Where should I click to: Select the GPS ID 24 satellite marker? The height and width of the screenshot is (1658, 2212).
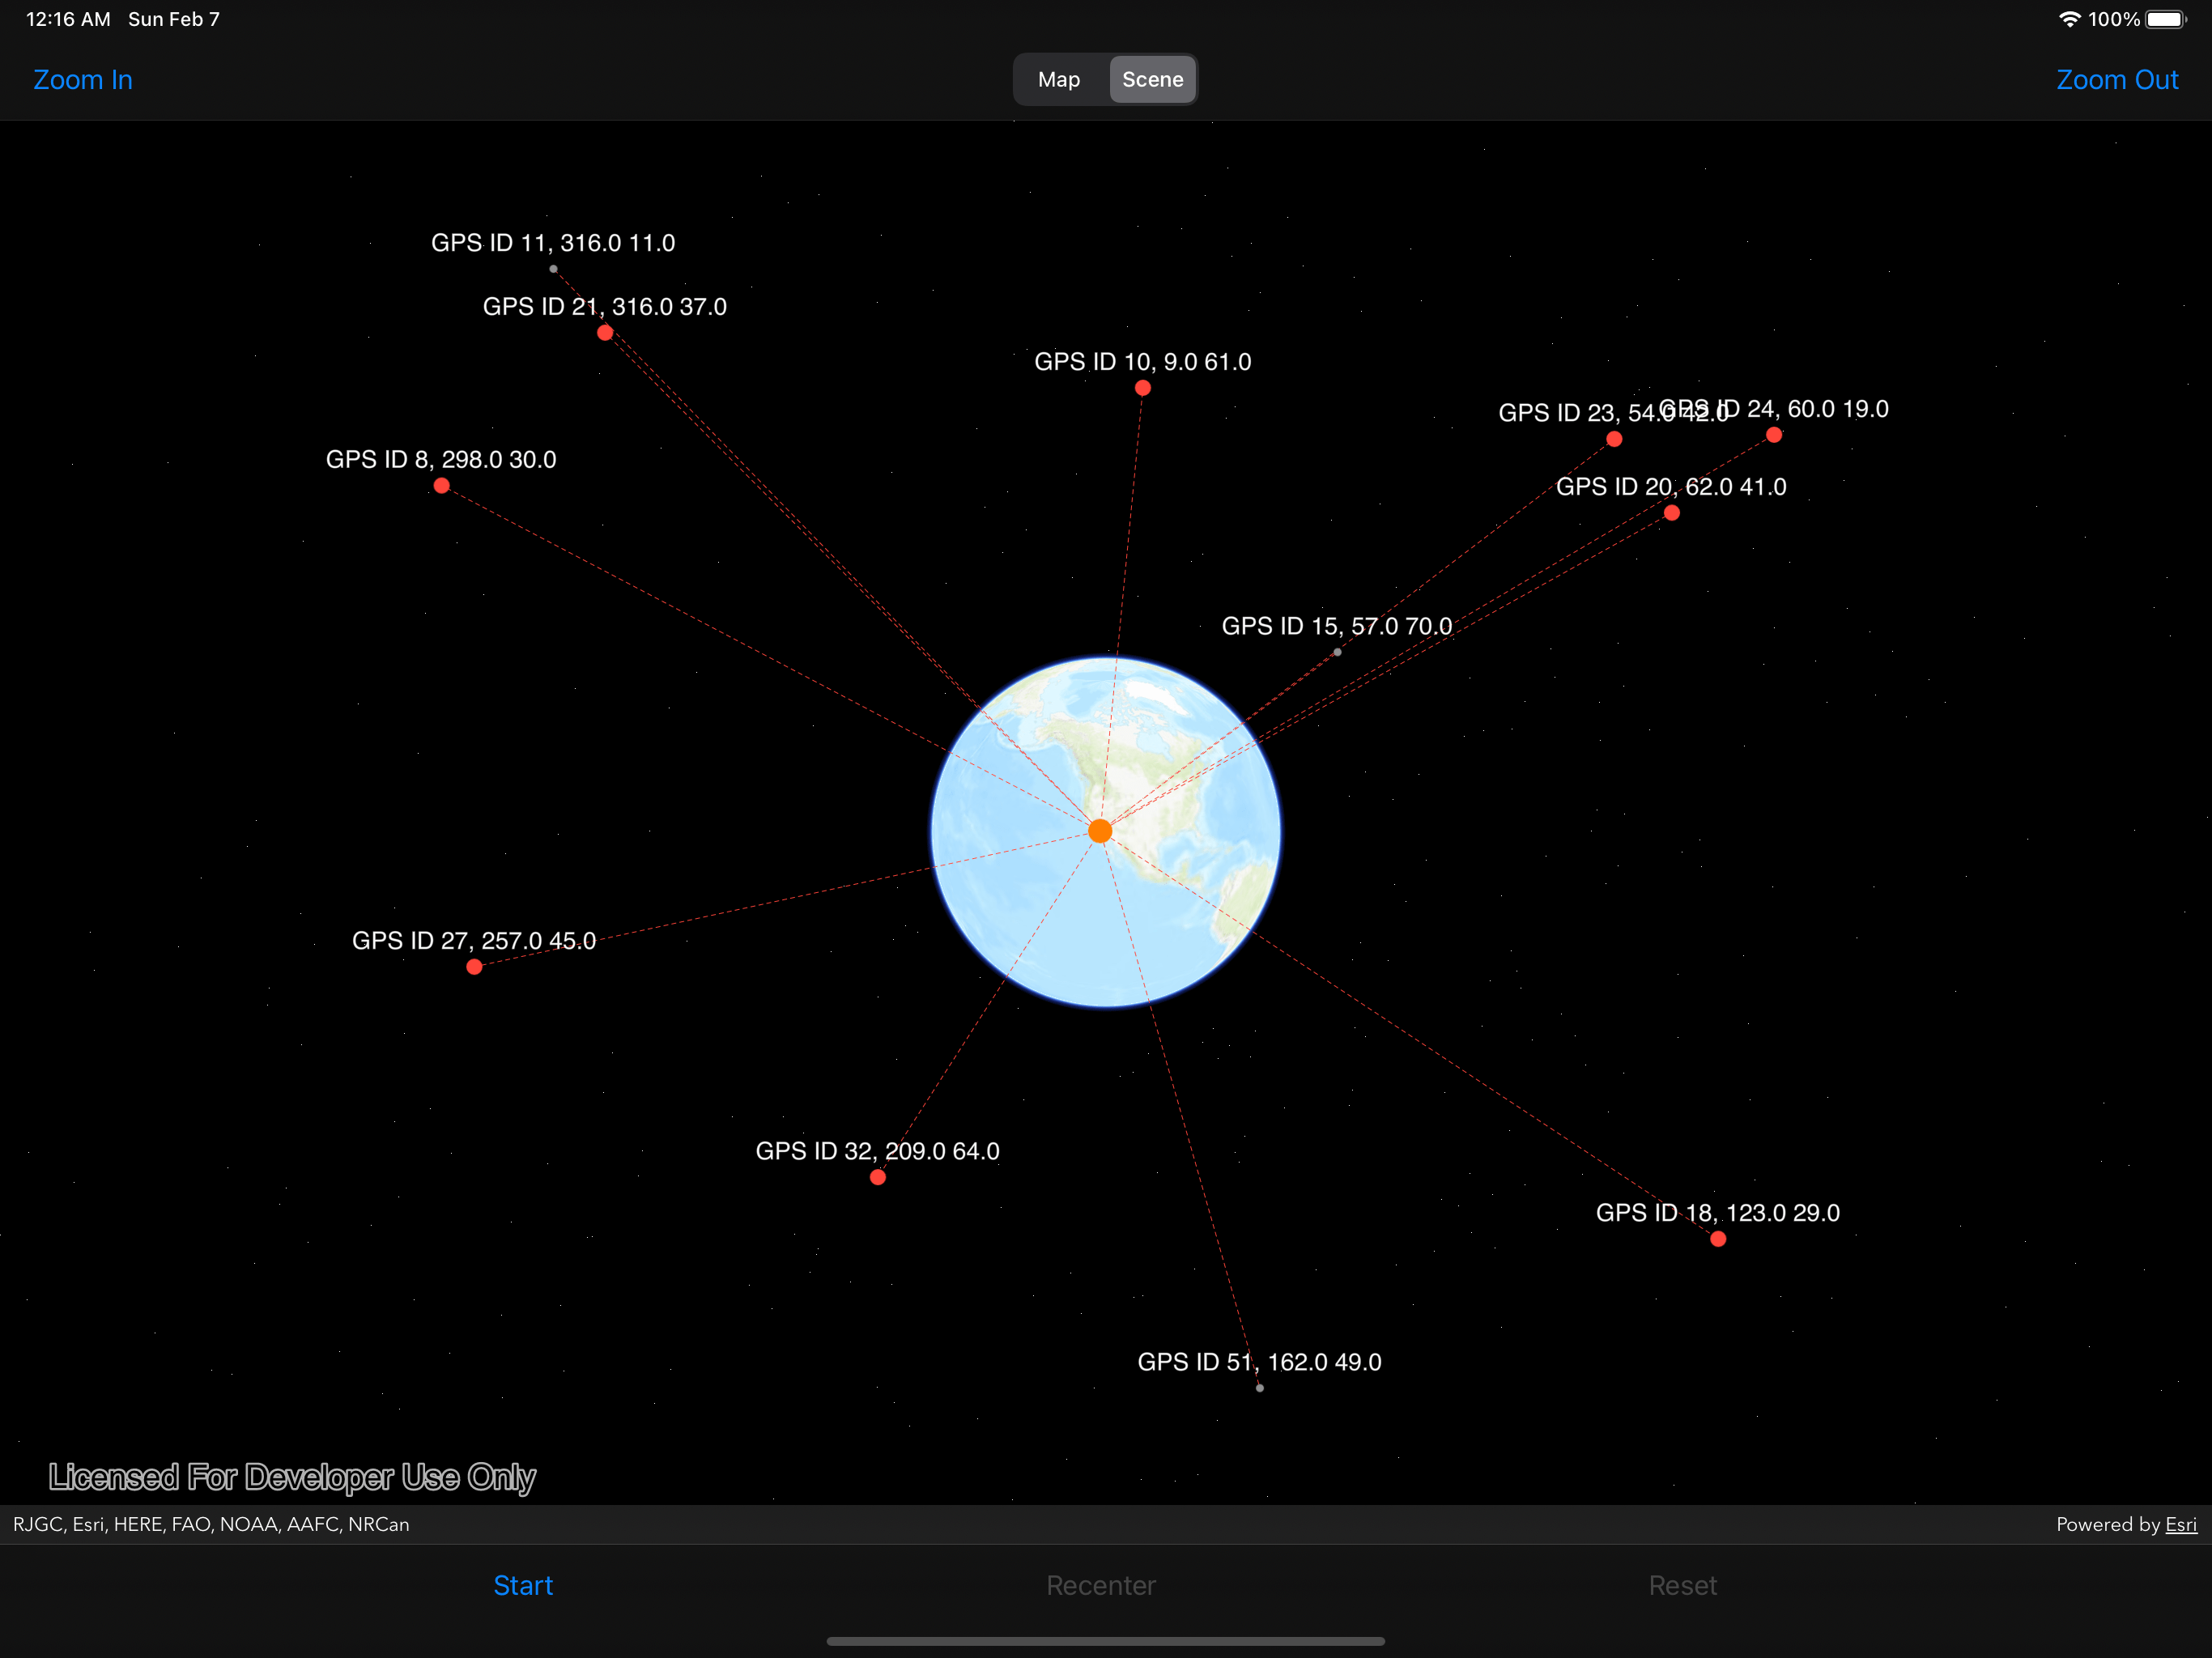click(x=1773, y=434)
